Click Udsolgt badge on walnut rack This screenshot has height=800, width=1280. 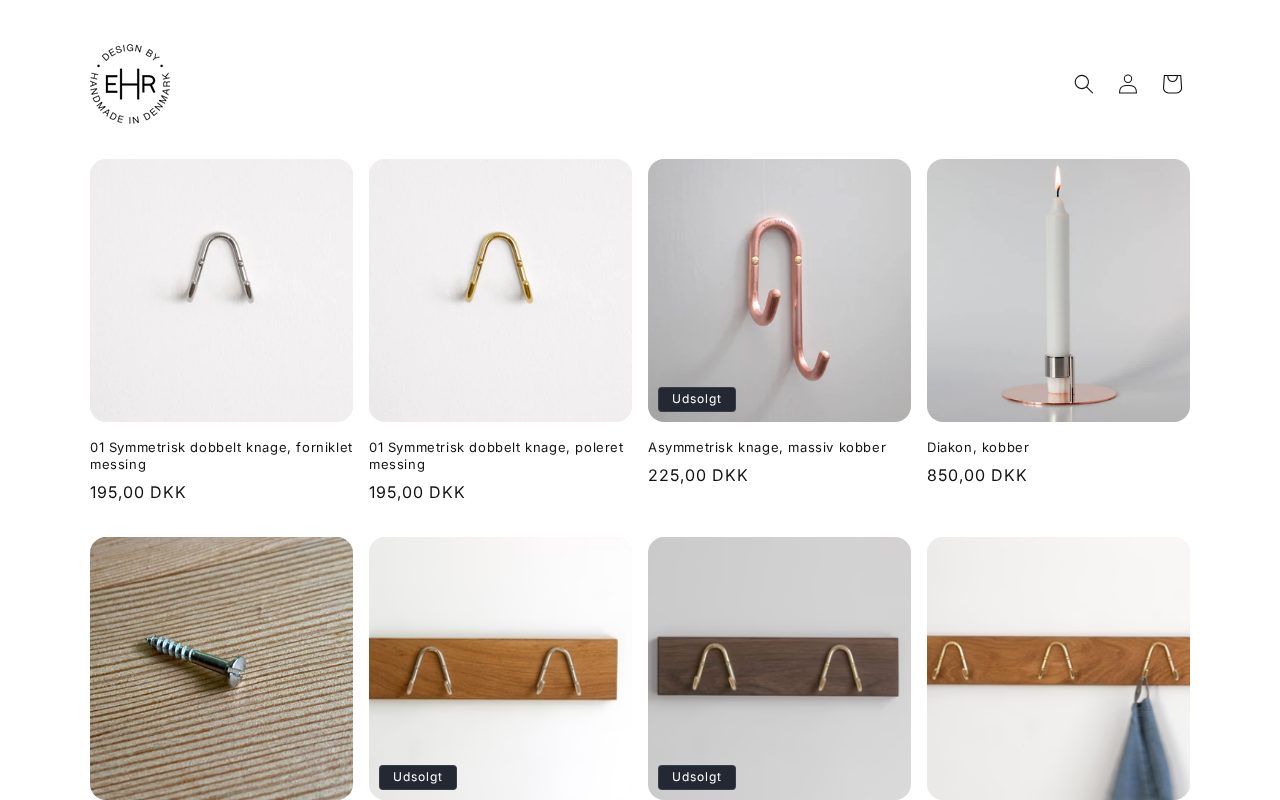[697, 777]
